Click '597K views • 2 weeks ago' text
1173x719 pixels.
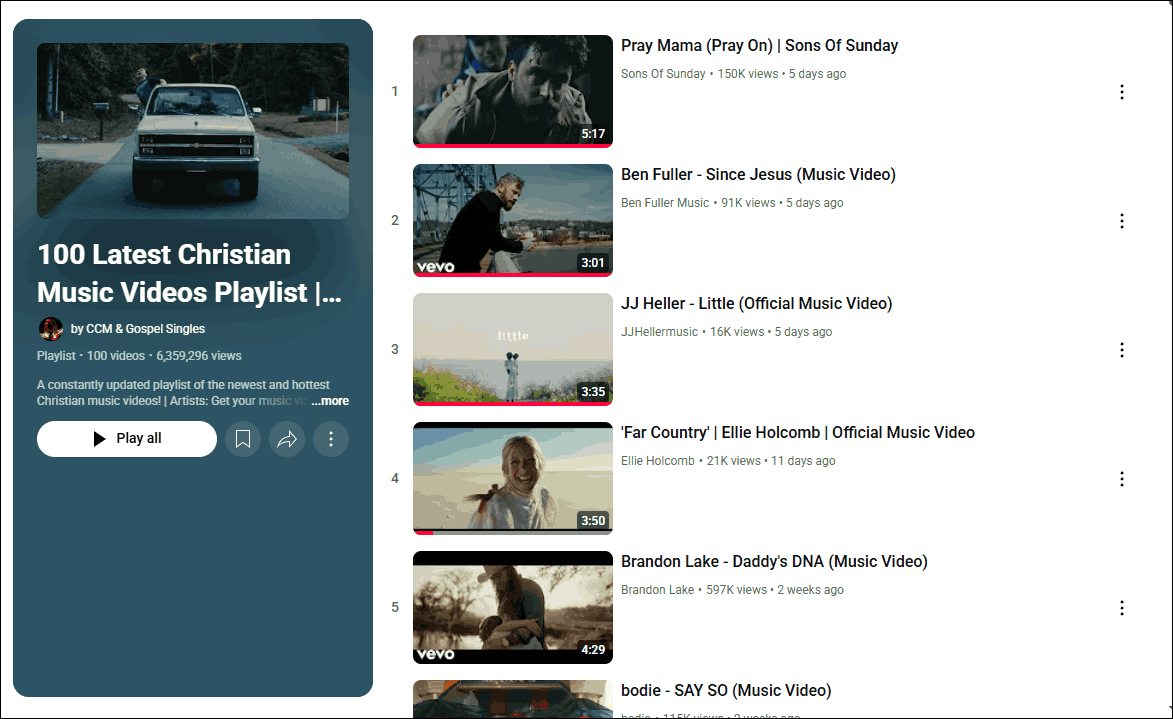pyautogui.click(x=775, y=590)
